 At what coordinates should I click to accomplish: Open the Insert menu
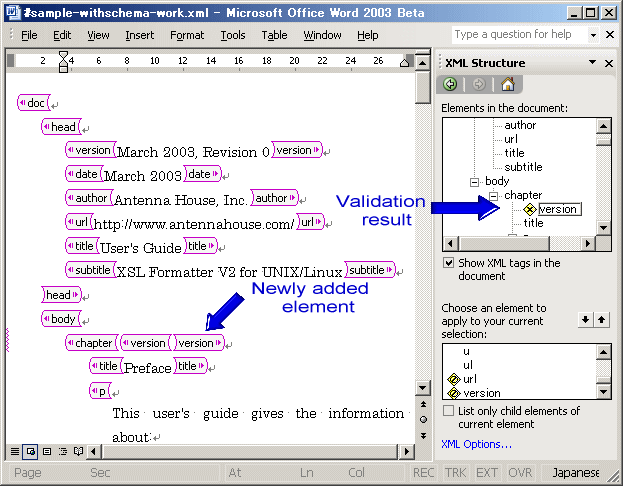point(139,35)
